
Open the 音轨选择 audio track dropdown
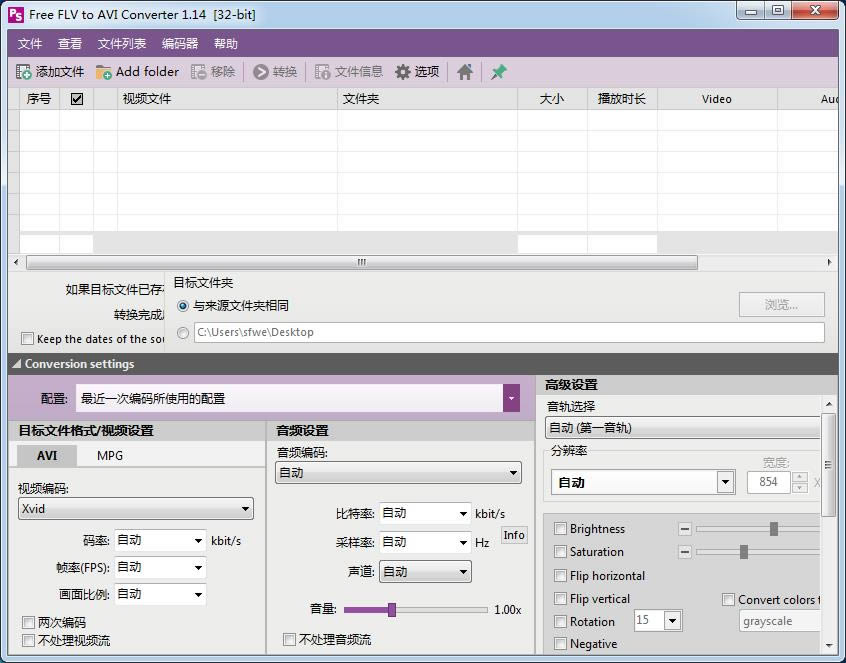tap(683, 428)
